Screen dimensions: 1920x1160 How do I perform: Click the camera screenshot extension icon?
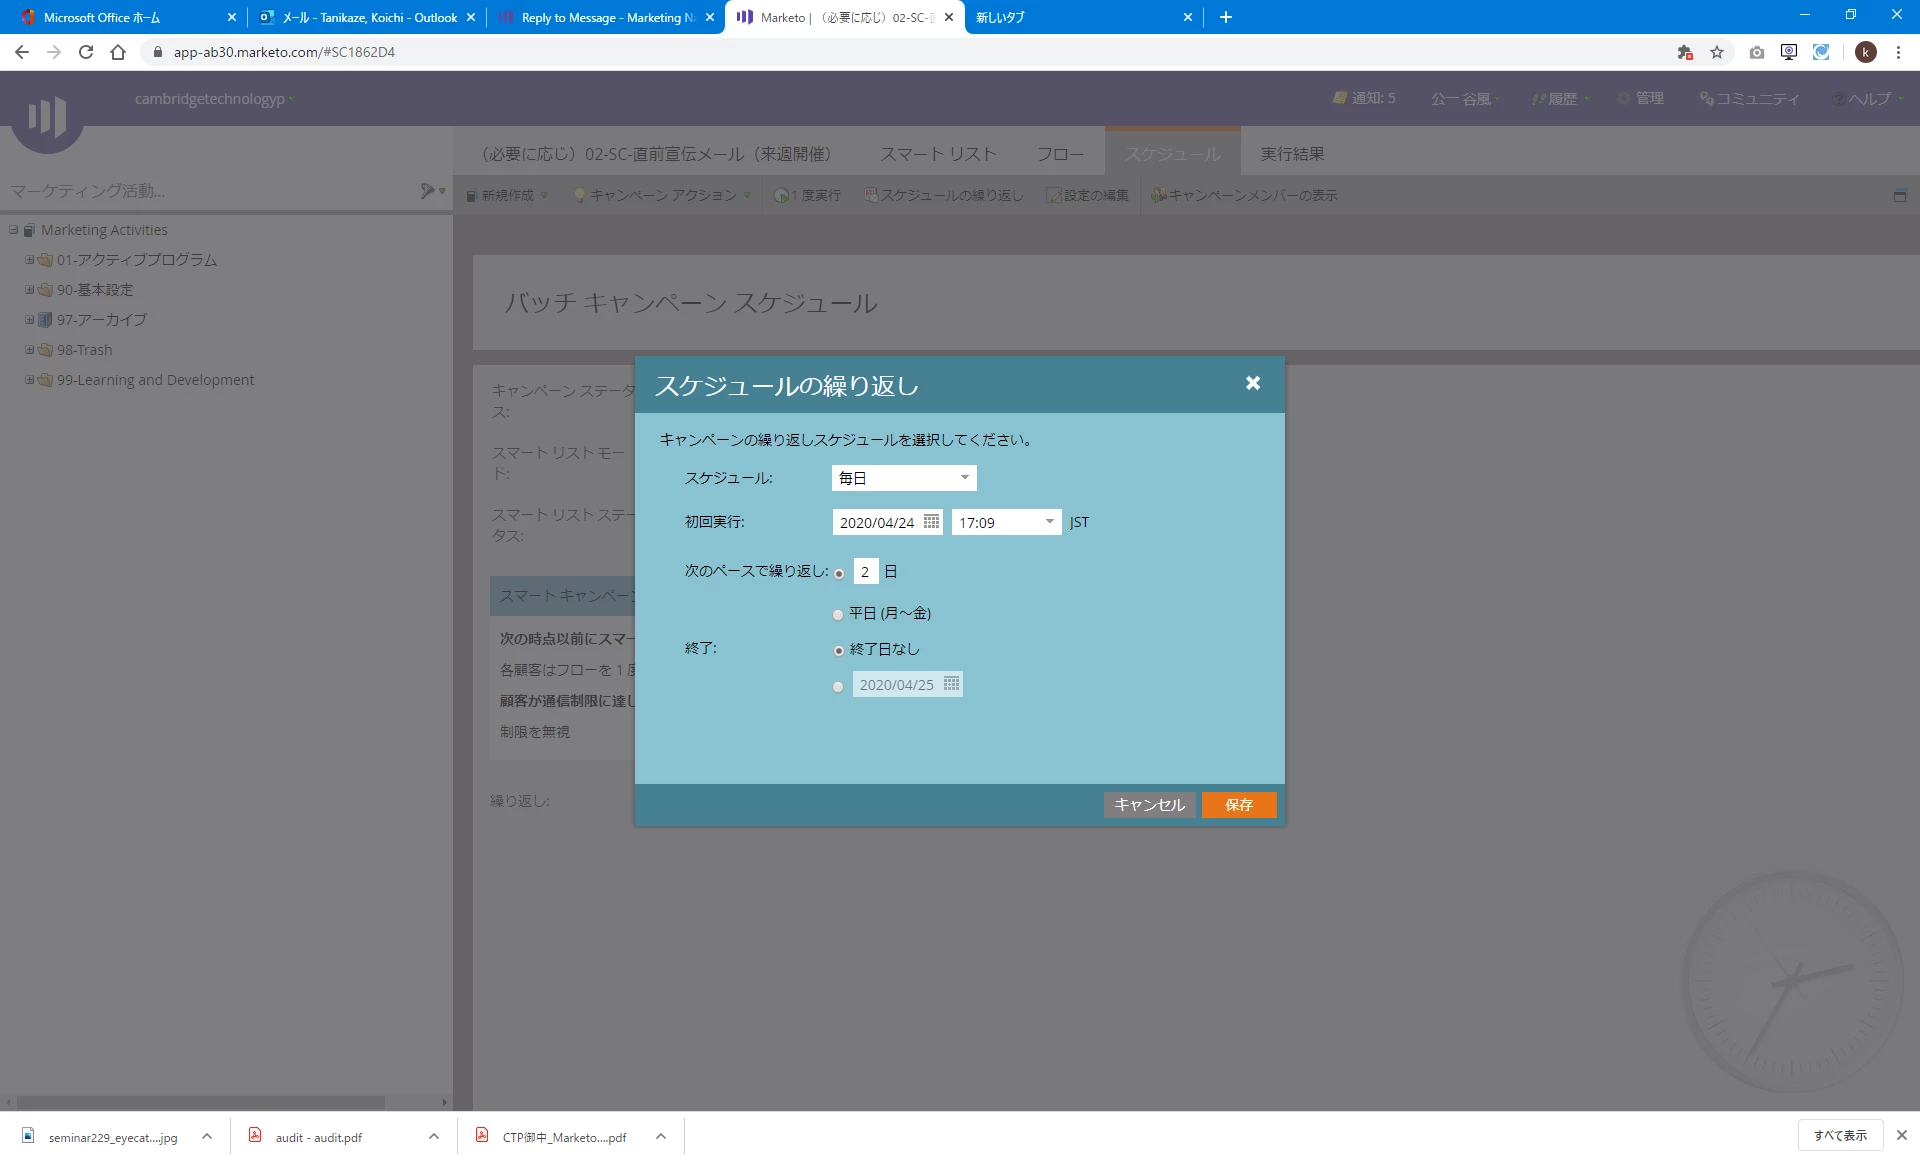[x=1756, y=52]
